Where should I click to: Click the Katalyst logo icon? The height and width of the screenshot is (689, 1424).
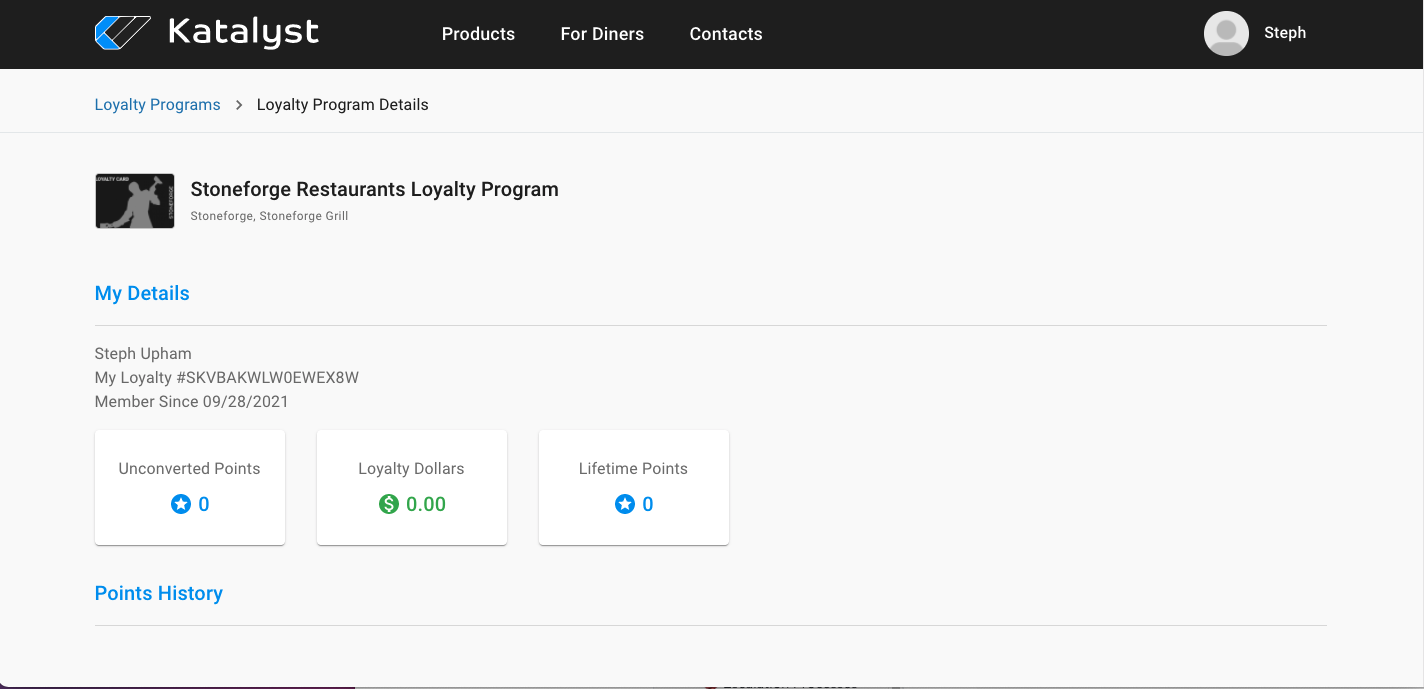coord(122,33)
